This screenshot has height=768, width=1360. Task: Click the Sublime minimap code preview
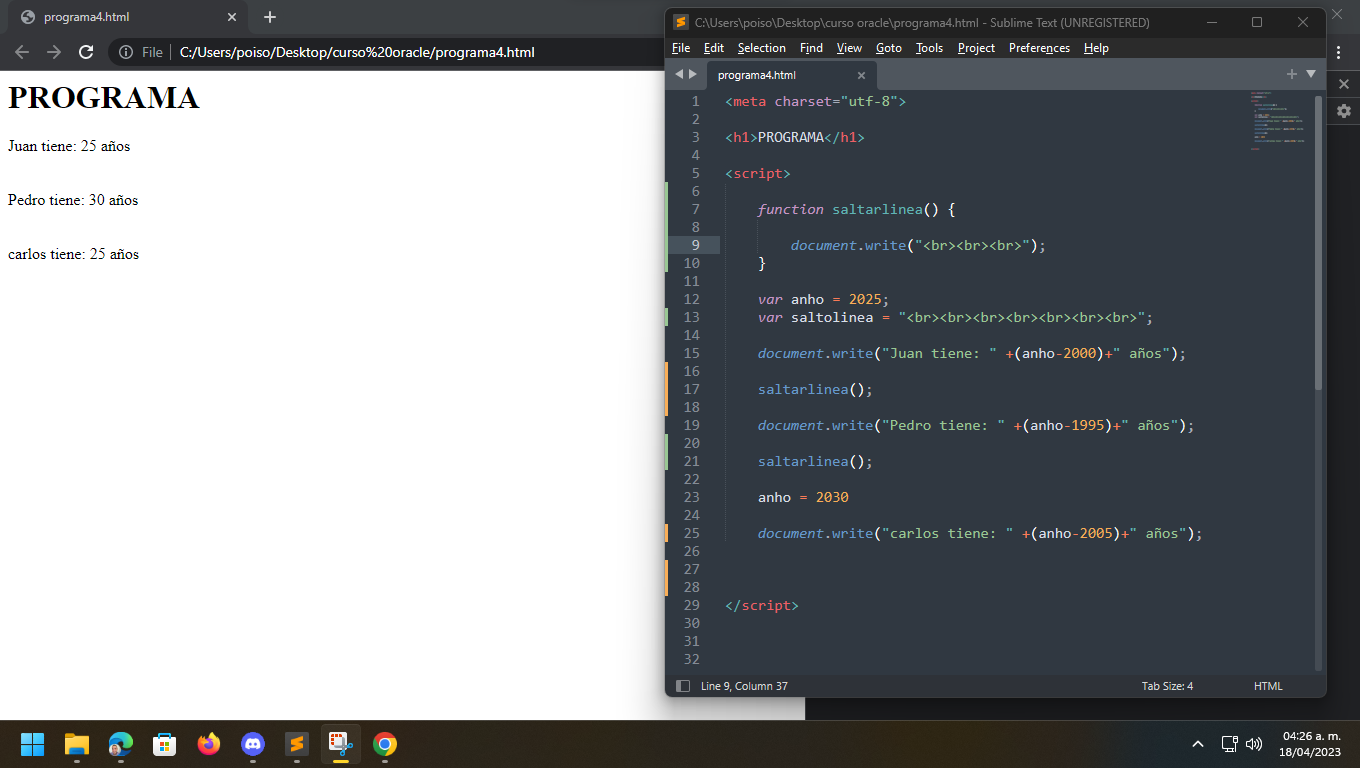pos(1277,120)
